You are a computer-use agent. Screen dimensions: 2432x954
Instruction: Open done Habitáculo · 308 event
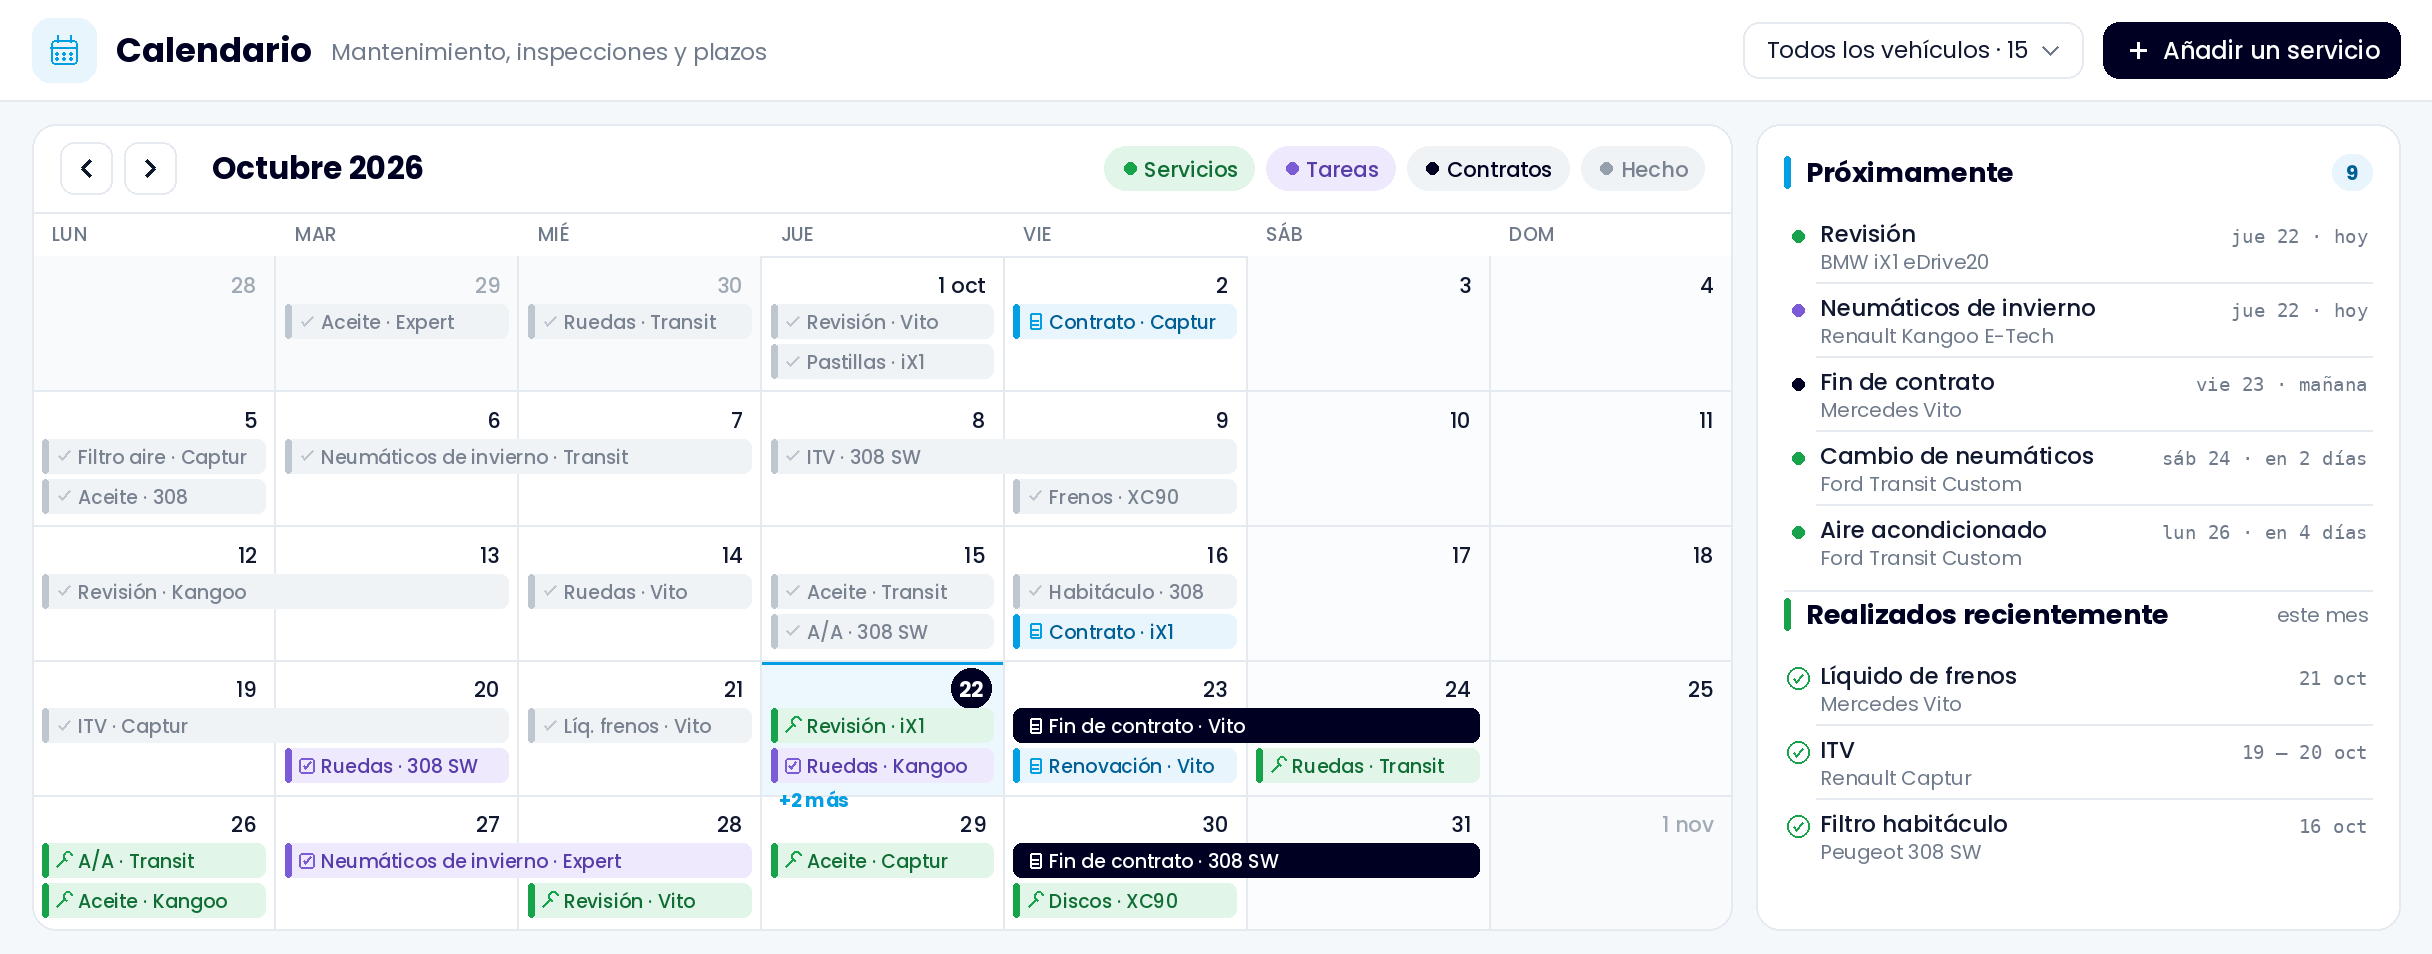pos(1125,592)
